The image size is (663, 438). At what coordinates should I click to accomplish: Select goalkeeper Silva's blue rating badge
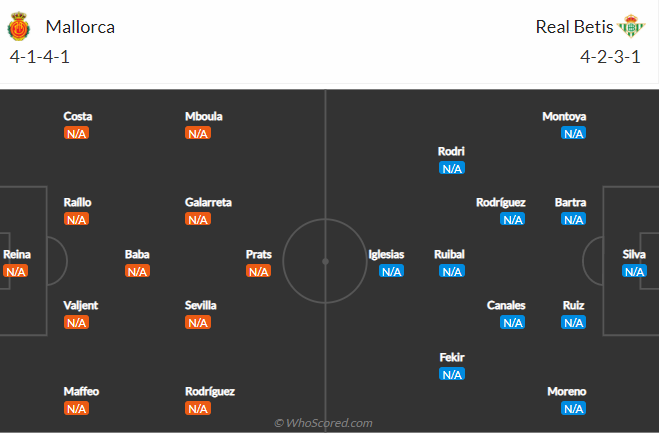[x=634, y=271]
